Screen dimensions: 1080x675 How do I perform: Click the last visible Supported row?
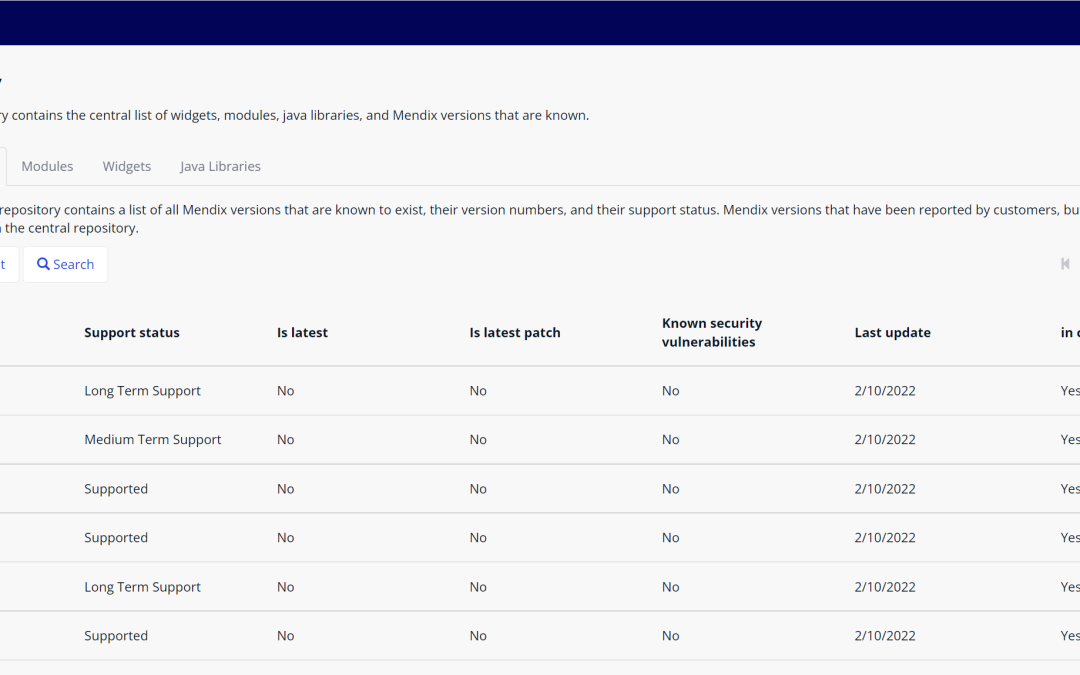[x=116, y=636]
